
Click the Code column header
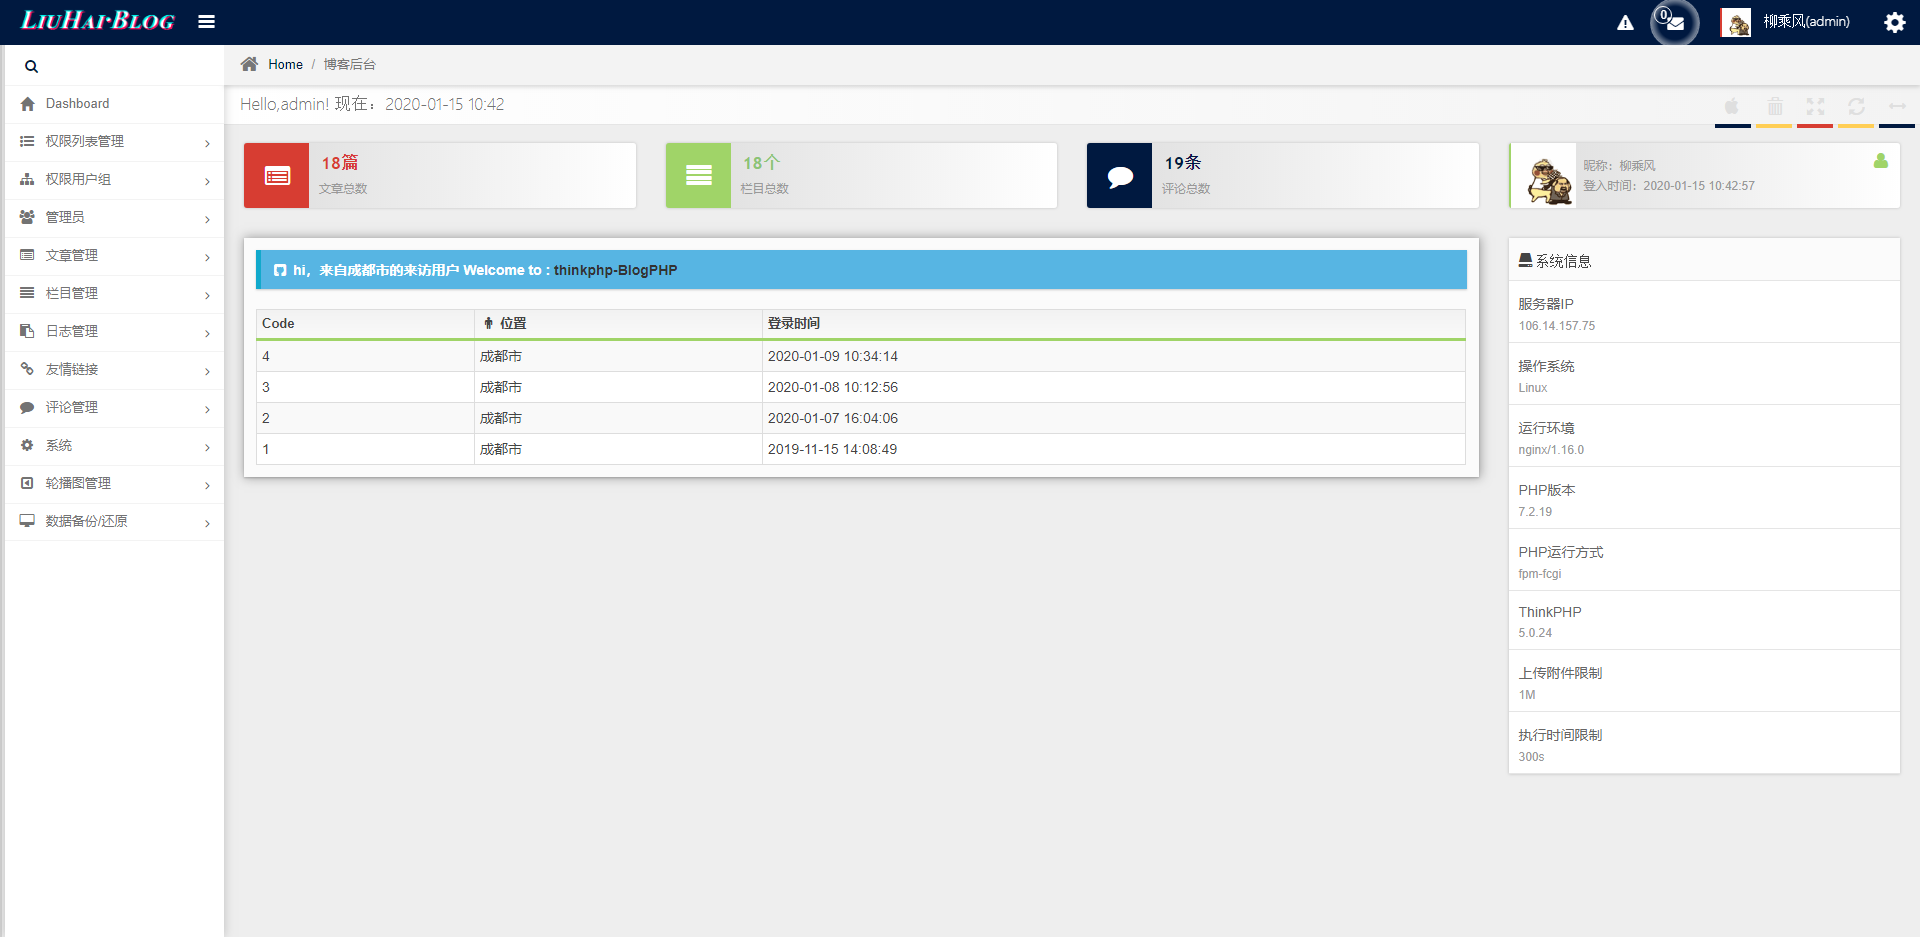coord(278,324)
